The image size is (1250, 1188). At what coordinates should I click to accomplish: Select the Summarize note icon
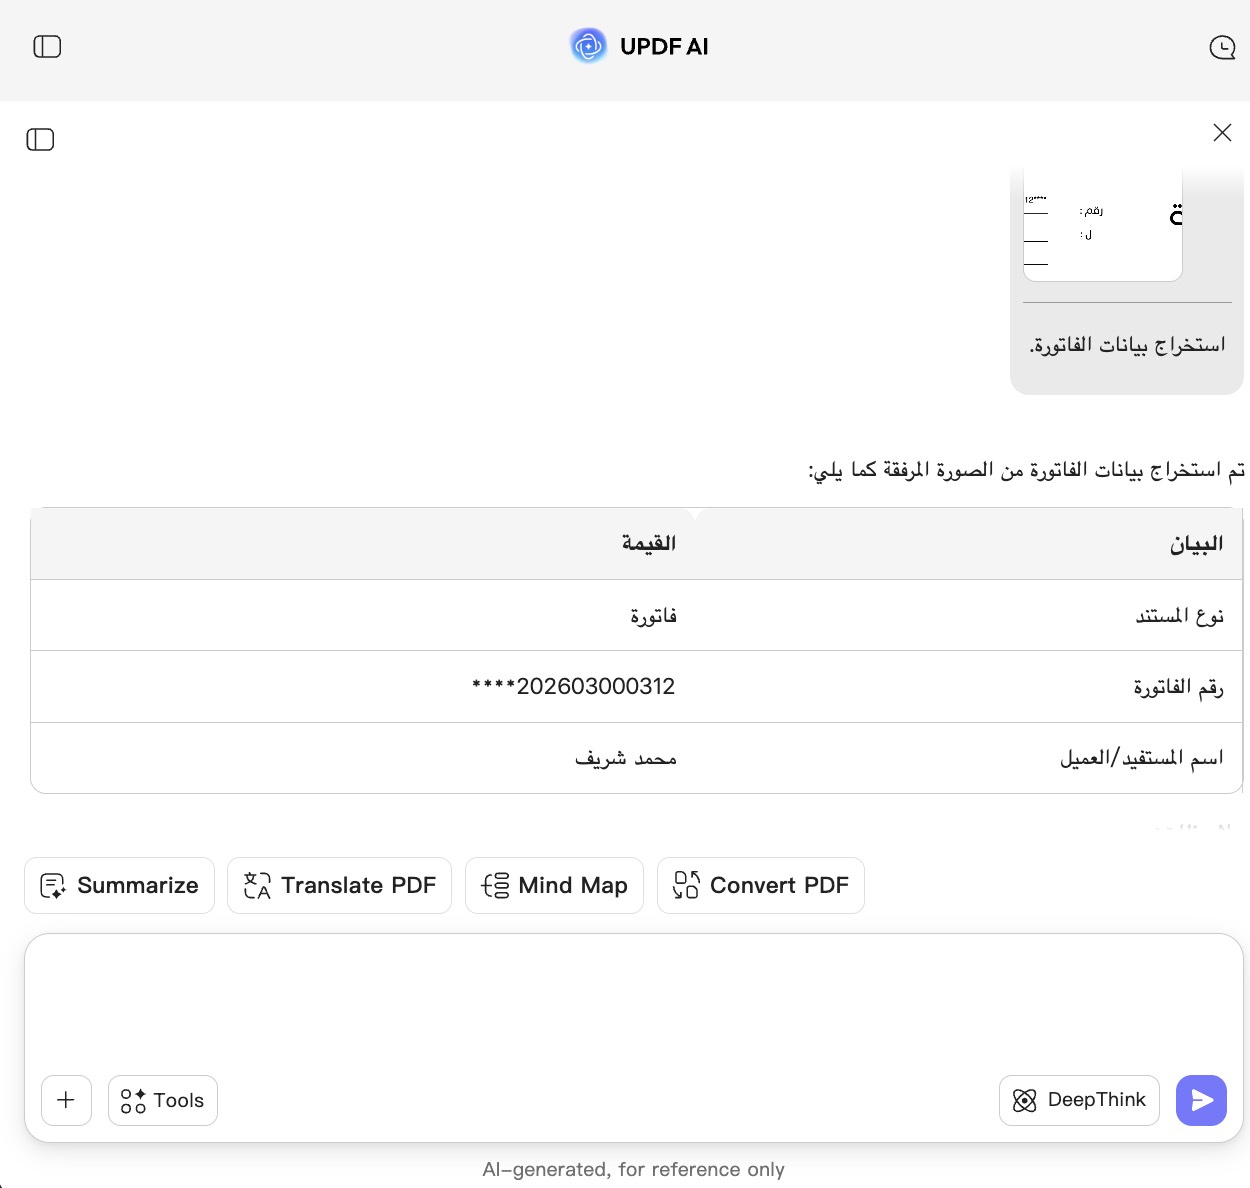tap(53, 885)
